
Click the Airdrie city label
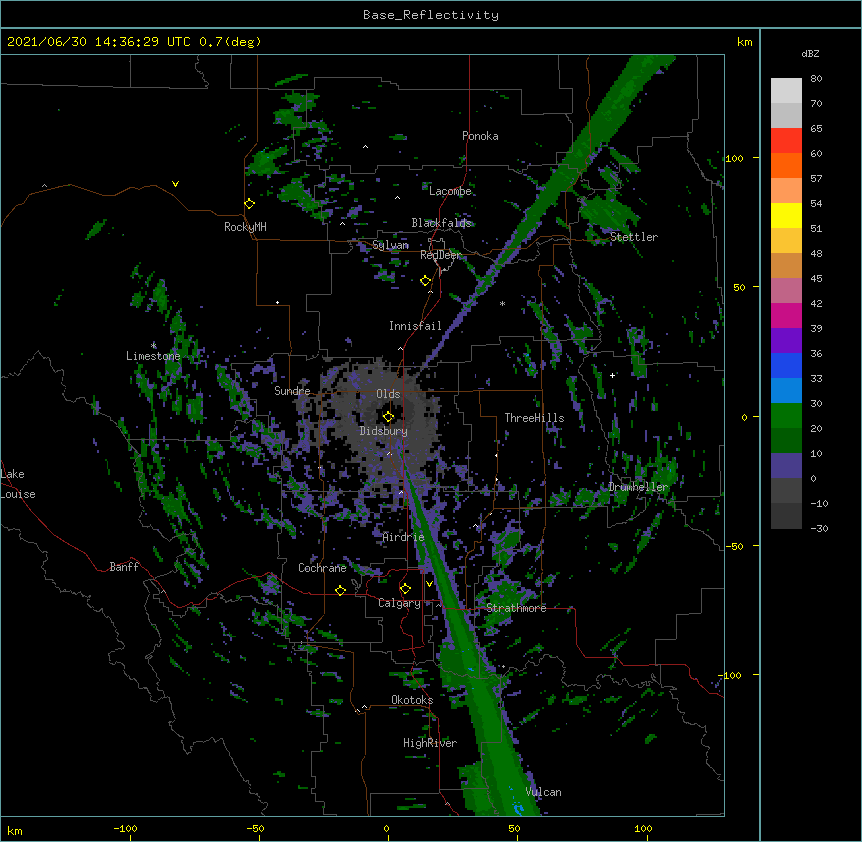pos(404,537)
